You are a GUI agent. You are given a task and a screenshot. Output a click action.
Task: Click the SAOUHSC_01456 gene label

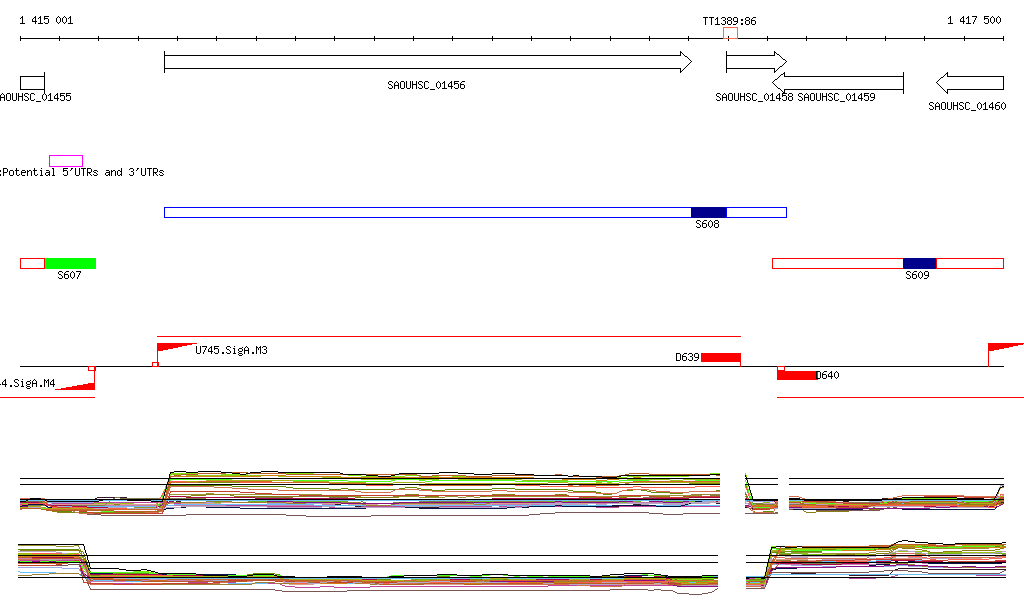(426, 86)
